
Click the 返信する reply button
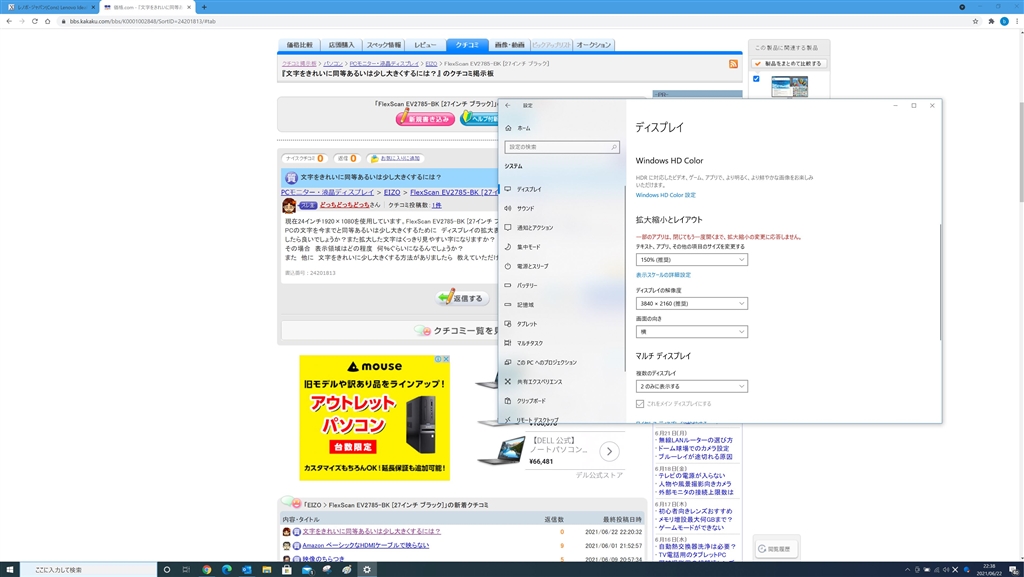tap(462, 298)
